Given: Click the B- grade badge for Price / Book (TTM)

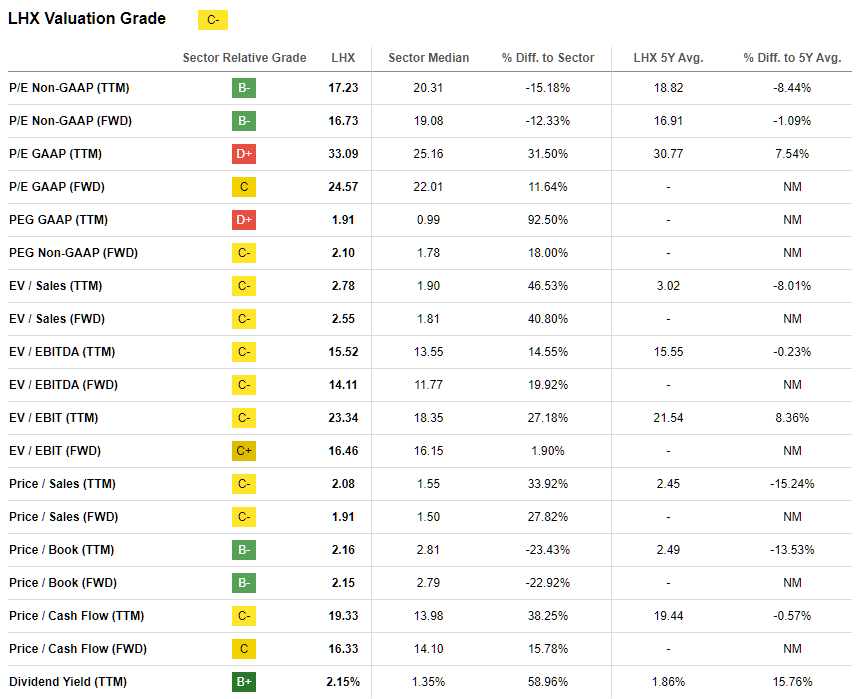Looking at the screenshot, I should pyautogui.click(x=244, y=550).
